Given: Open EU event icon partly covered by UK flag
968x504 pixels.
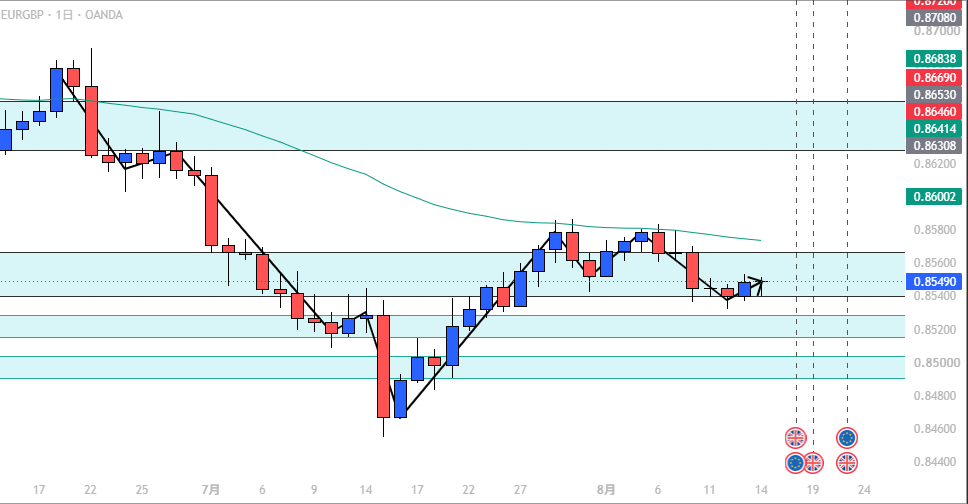Looking at the screenshot, I should [x=794, y=463].
